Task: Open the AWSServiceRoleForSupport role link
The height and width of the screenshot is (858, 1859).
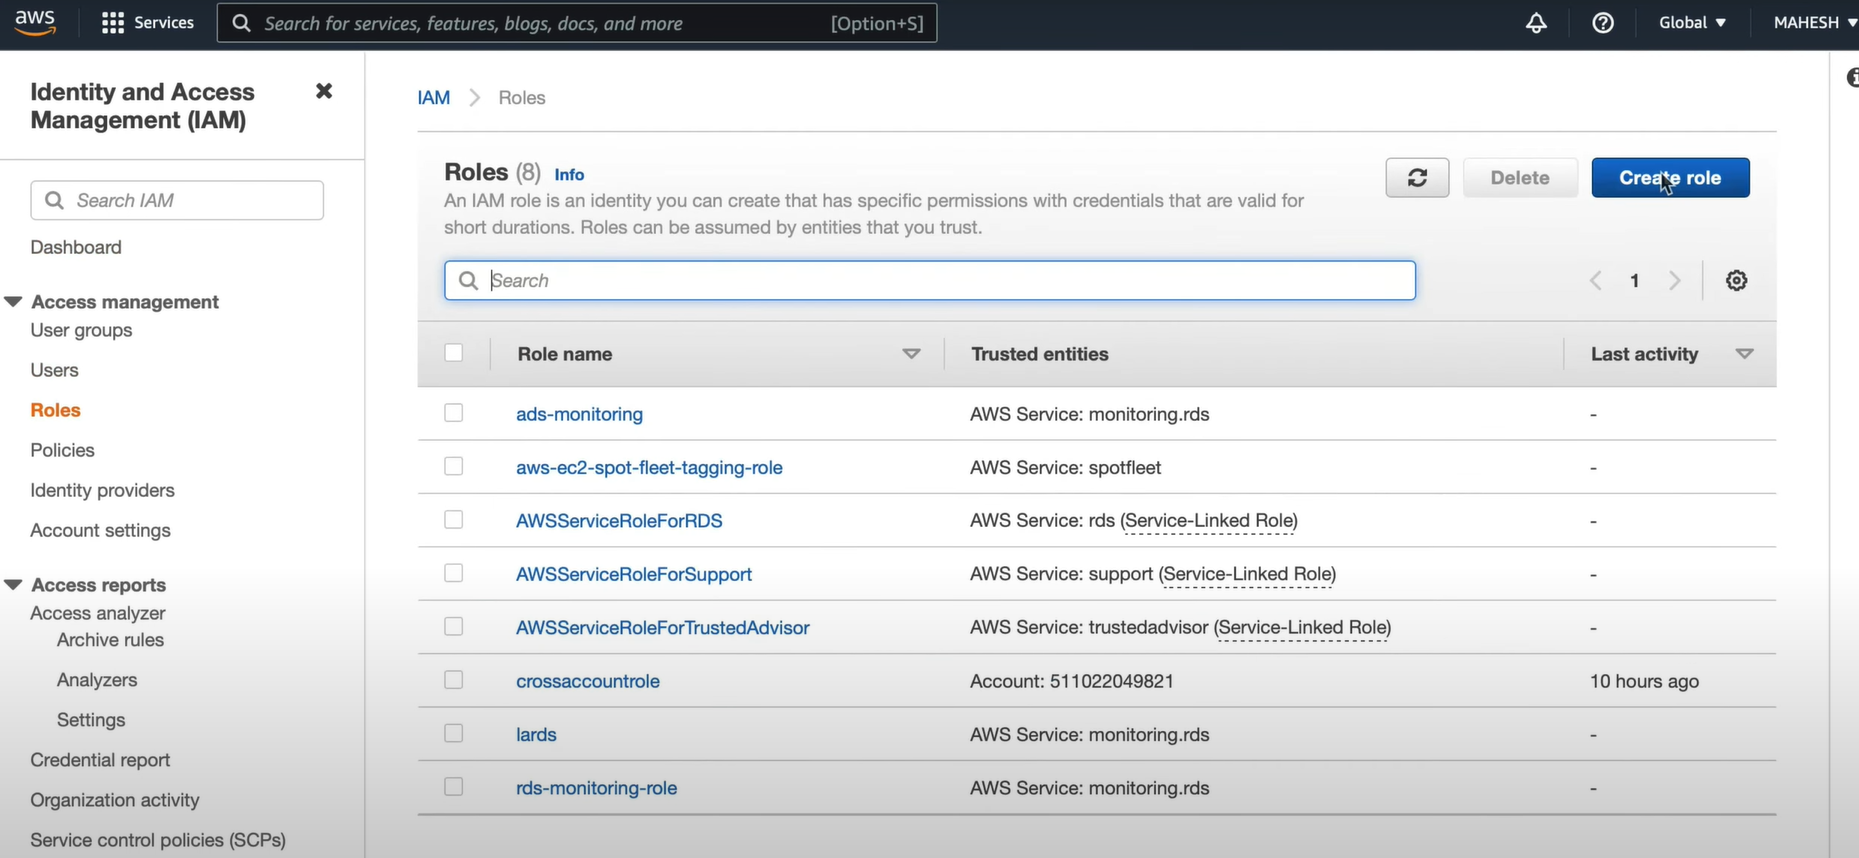Action: point(633,574)
